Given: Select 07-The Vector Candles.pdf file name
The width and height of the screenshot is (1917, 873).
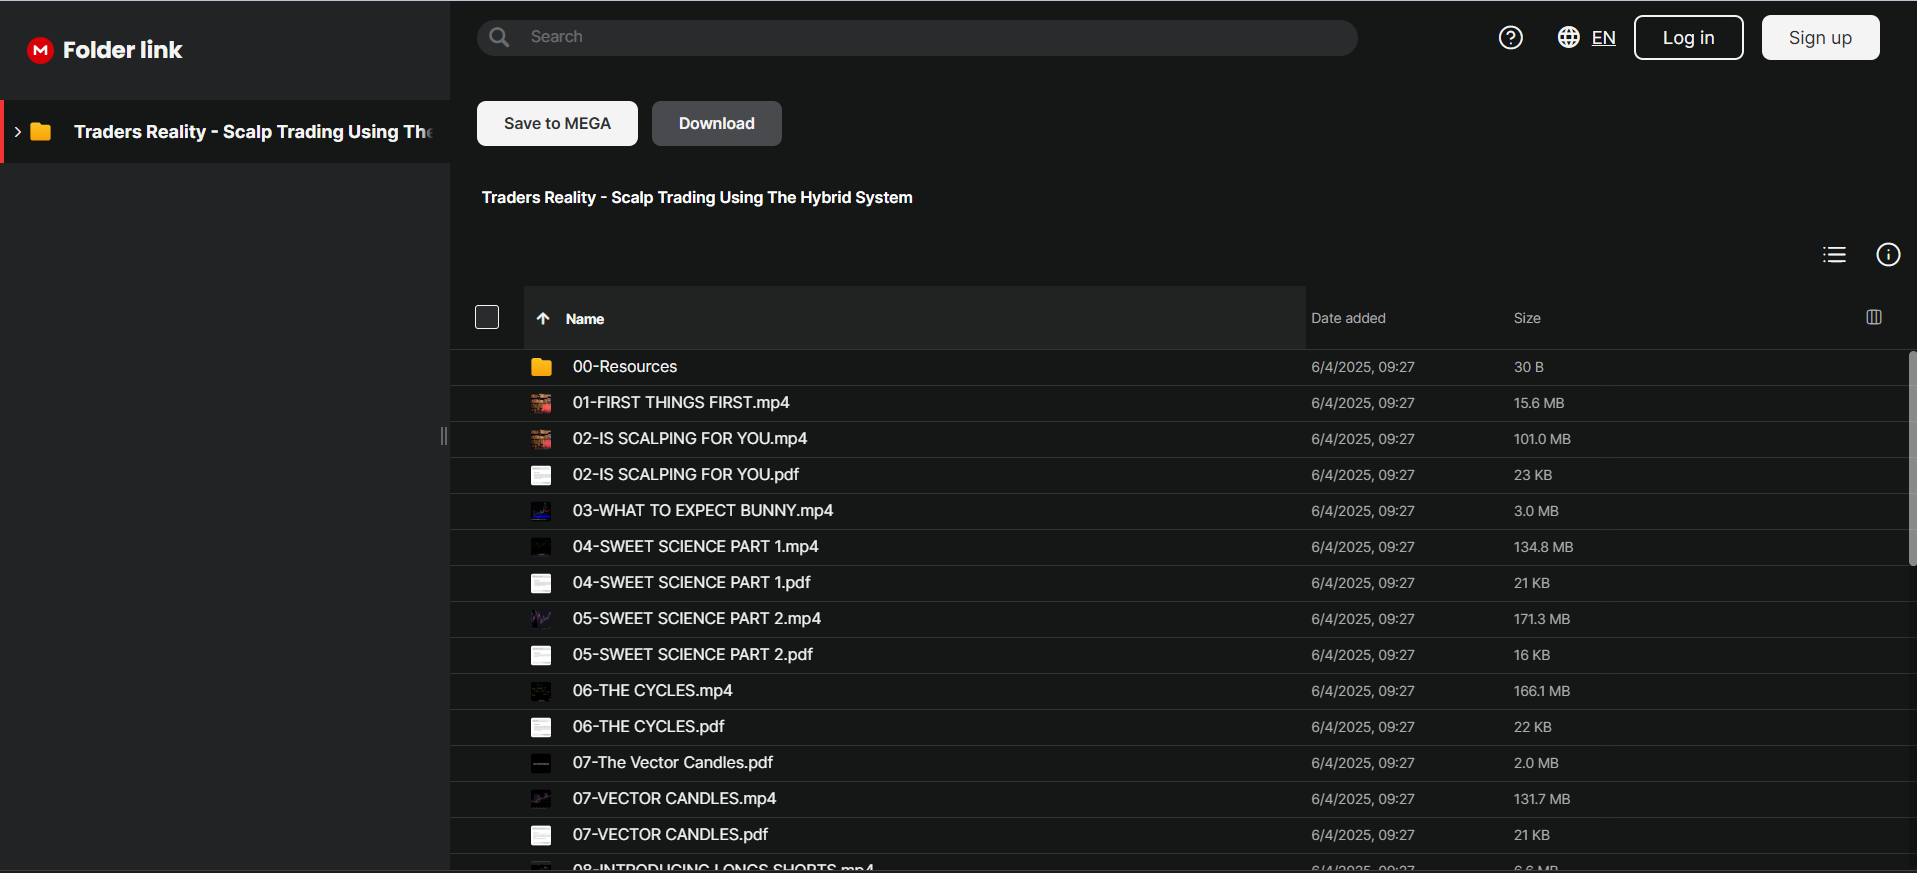Looking at the screenshot, I should click(673, 763).
